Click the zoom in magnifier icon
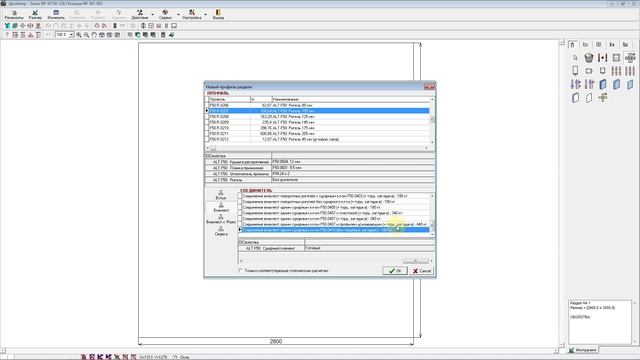Screen dimensions: 640x360 79,35
